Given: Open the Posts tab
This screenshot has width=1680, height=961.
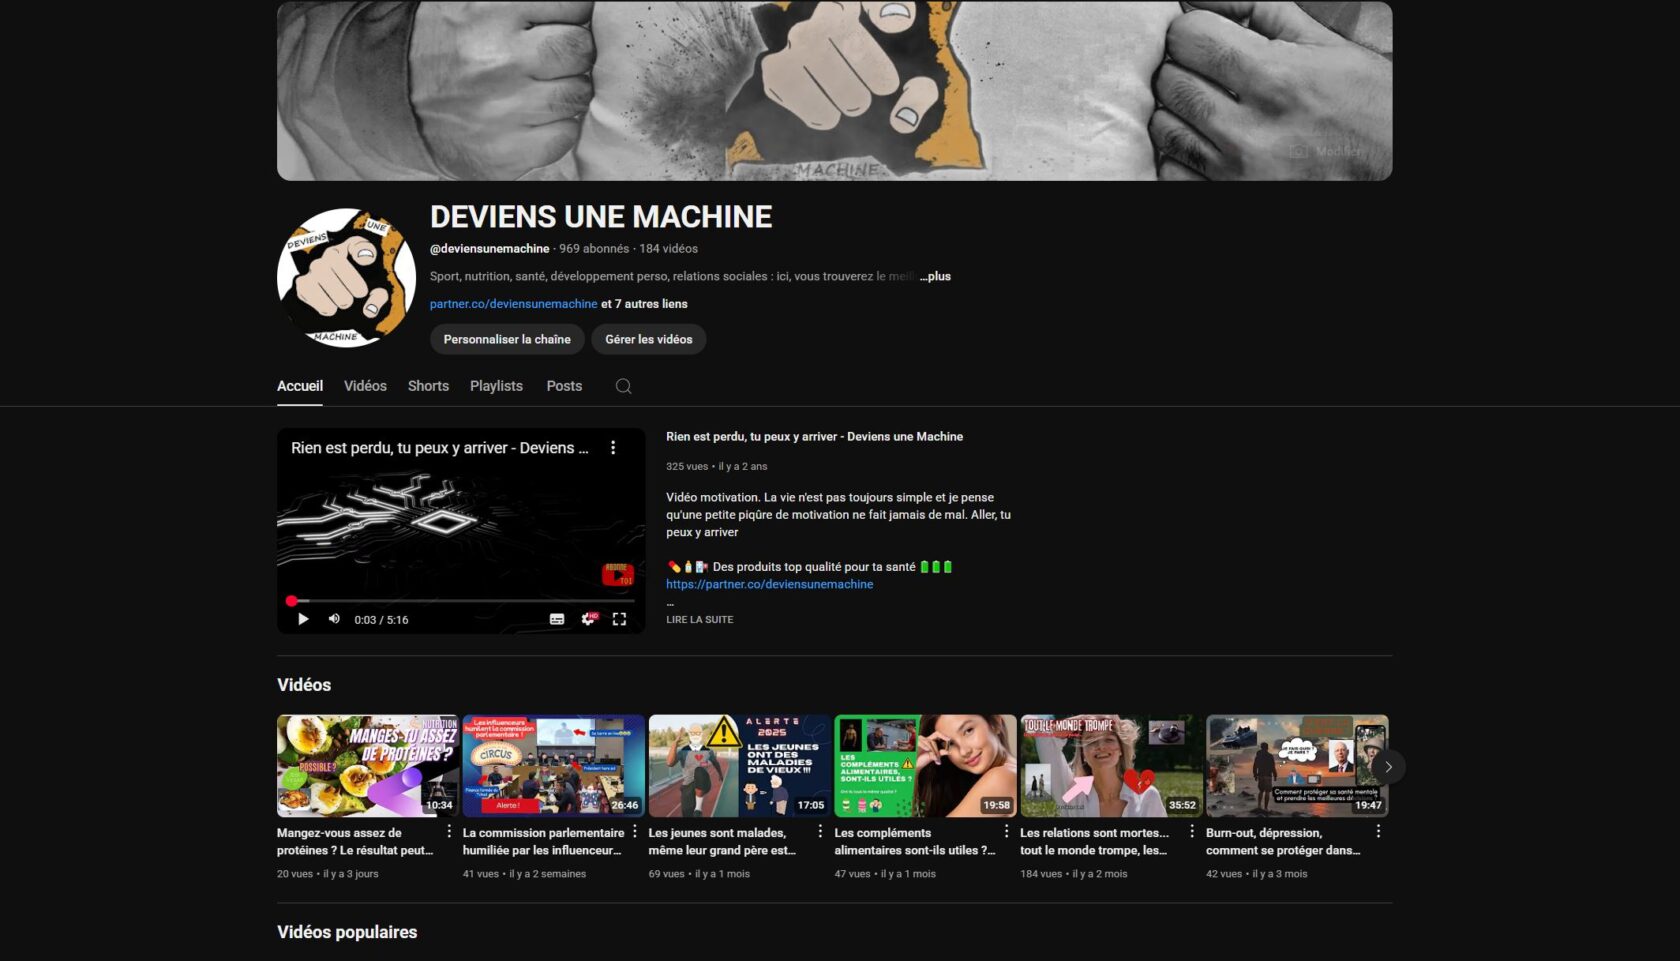Looking at the screenshot, I should pyautogui.click(x=564, y=386).
